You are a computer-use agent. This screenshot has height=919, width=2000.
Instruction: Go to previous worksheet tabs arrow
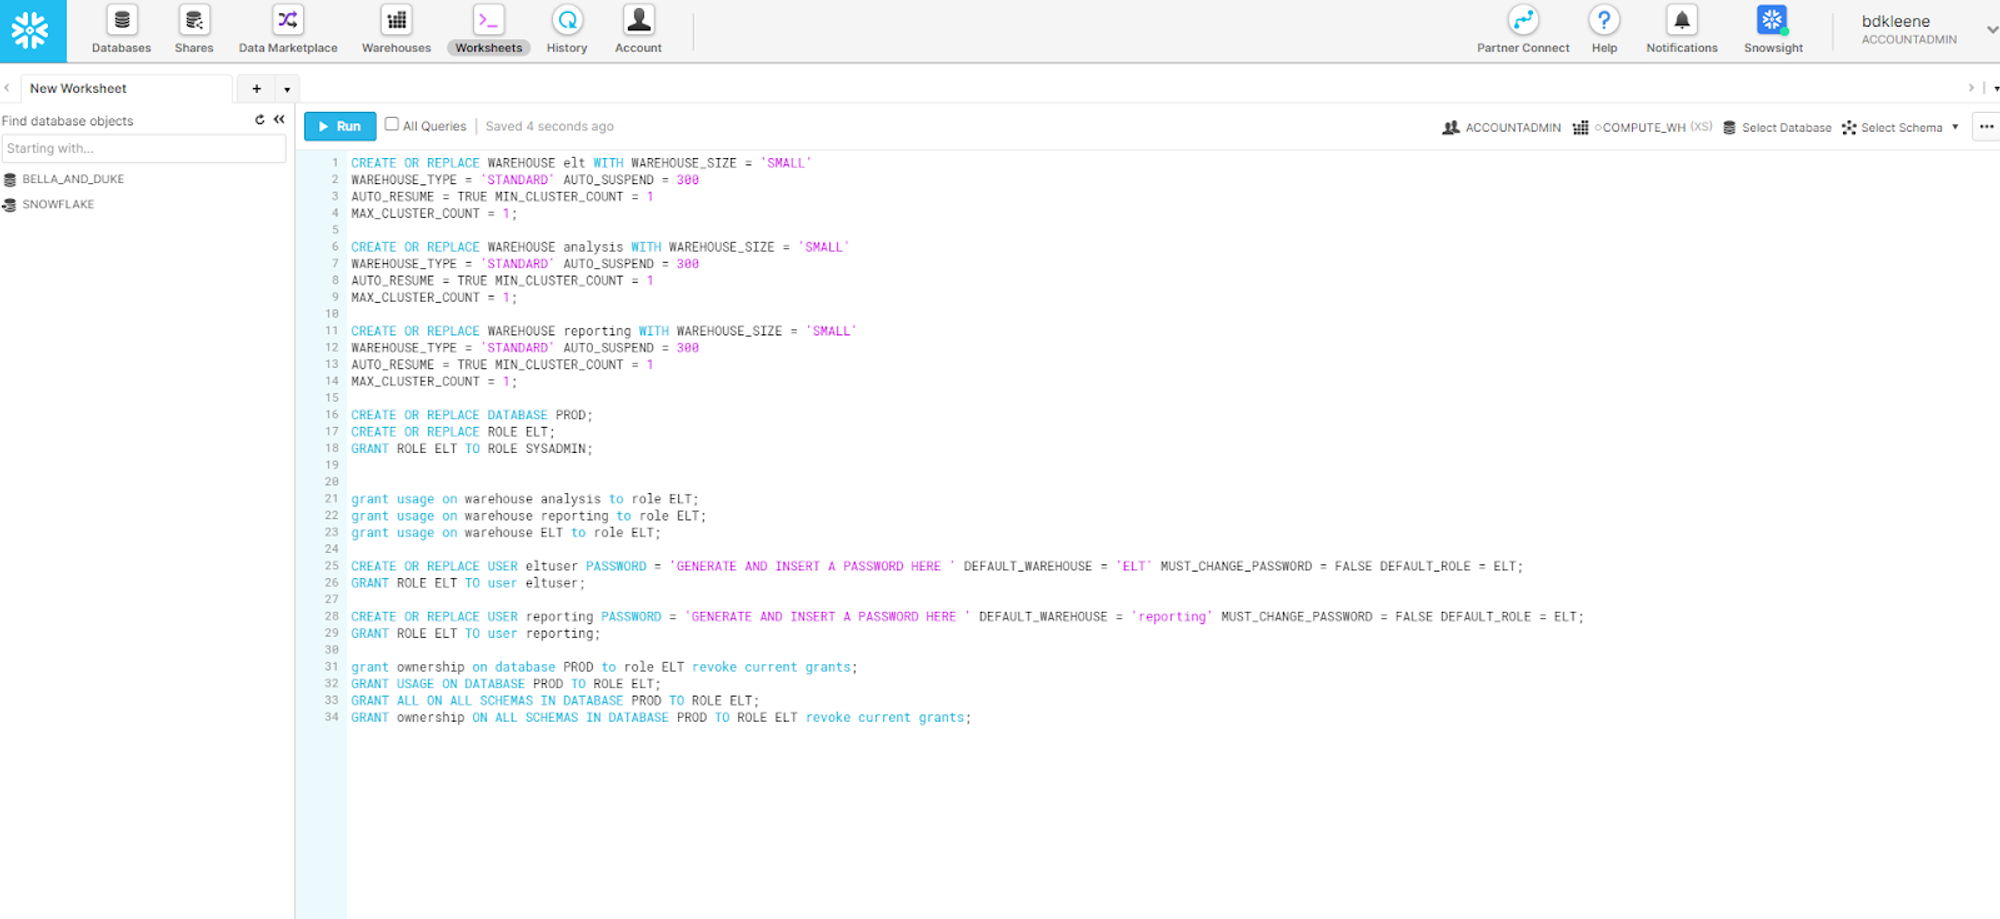[x=7, y=88]
